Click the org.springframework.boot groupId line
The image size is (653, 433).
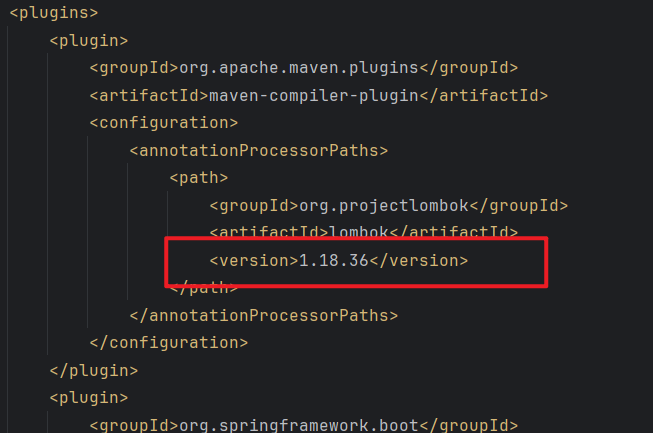(304, 425)
